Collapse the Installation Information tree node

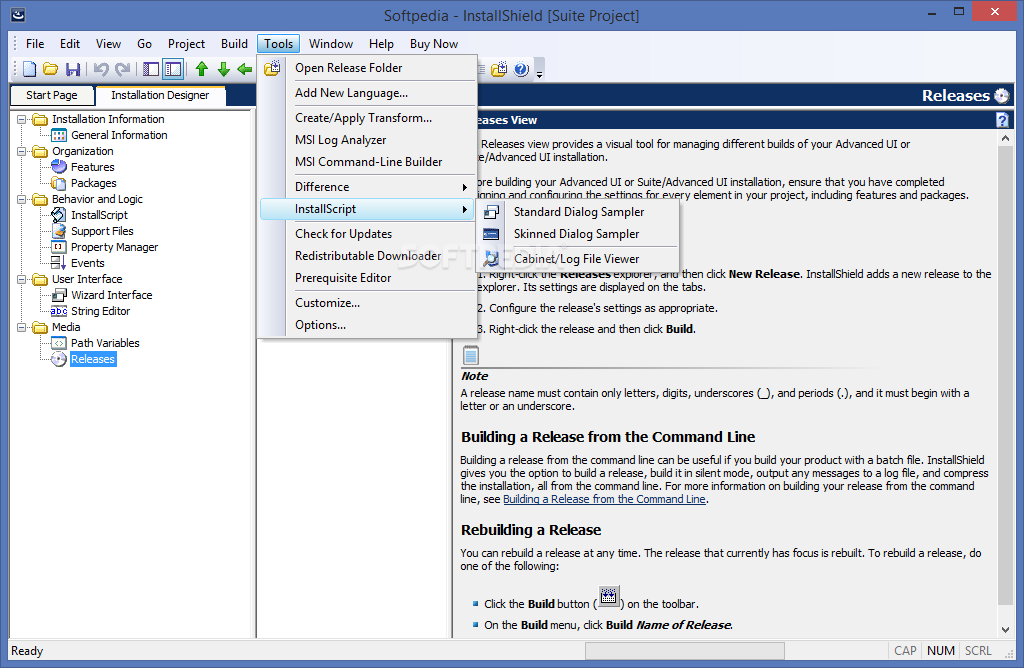22,119
